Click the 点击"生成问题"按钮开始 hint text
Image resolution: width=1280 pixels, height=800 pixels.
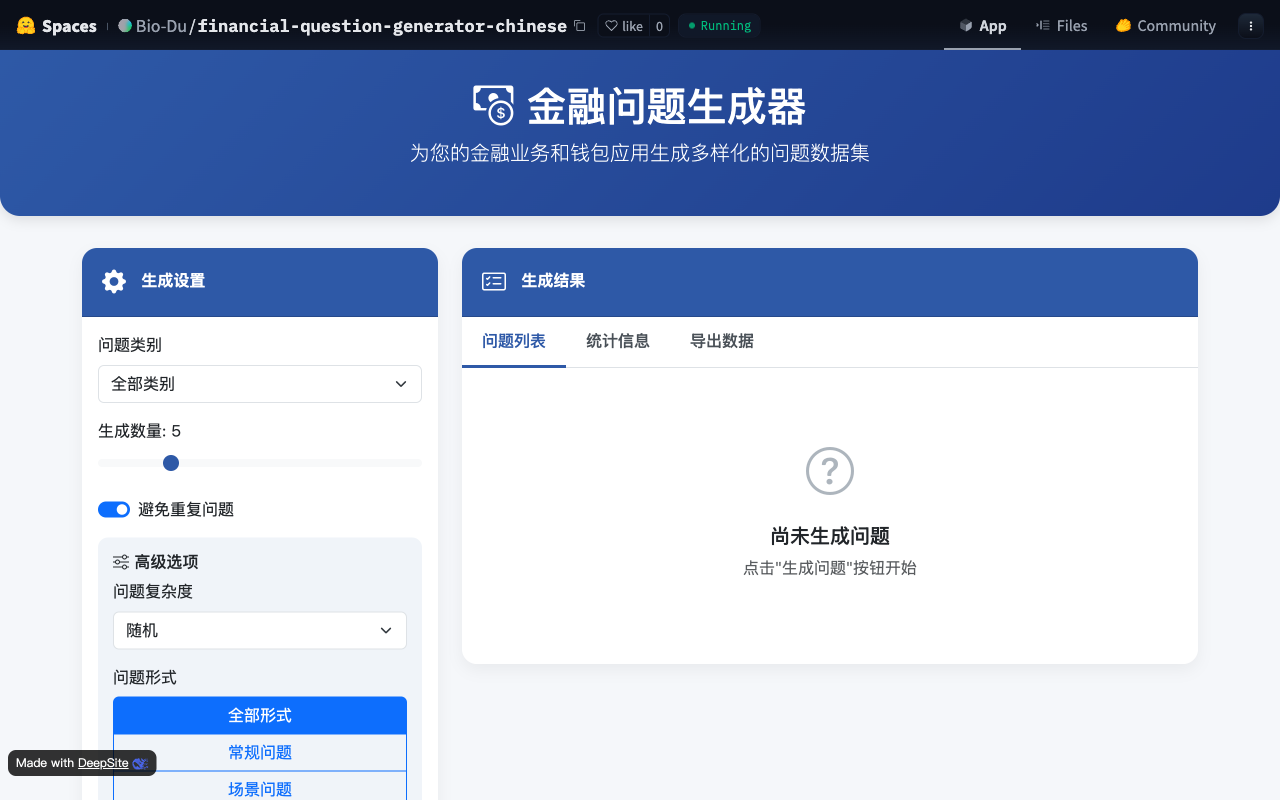pos(830,568)
